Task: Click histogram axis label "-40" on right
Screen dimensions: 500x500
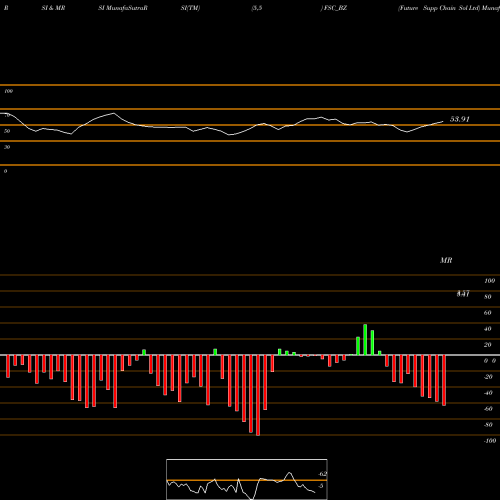Action: (488, 393)
